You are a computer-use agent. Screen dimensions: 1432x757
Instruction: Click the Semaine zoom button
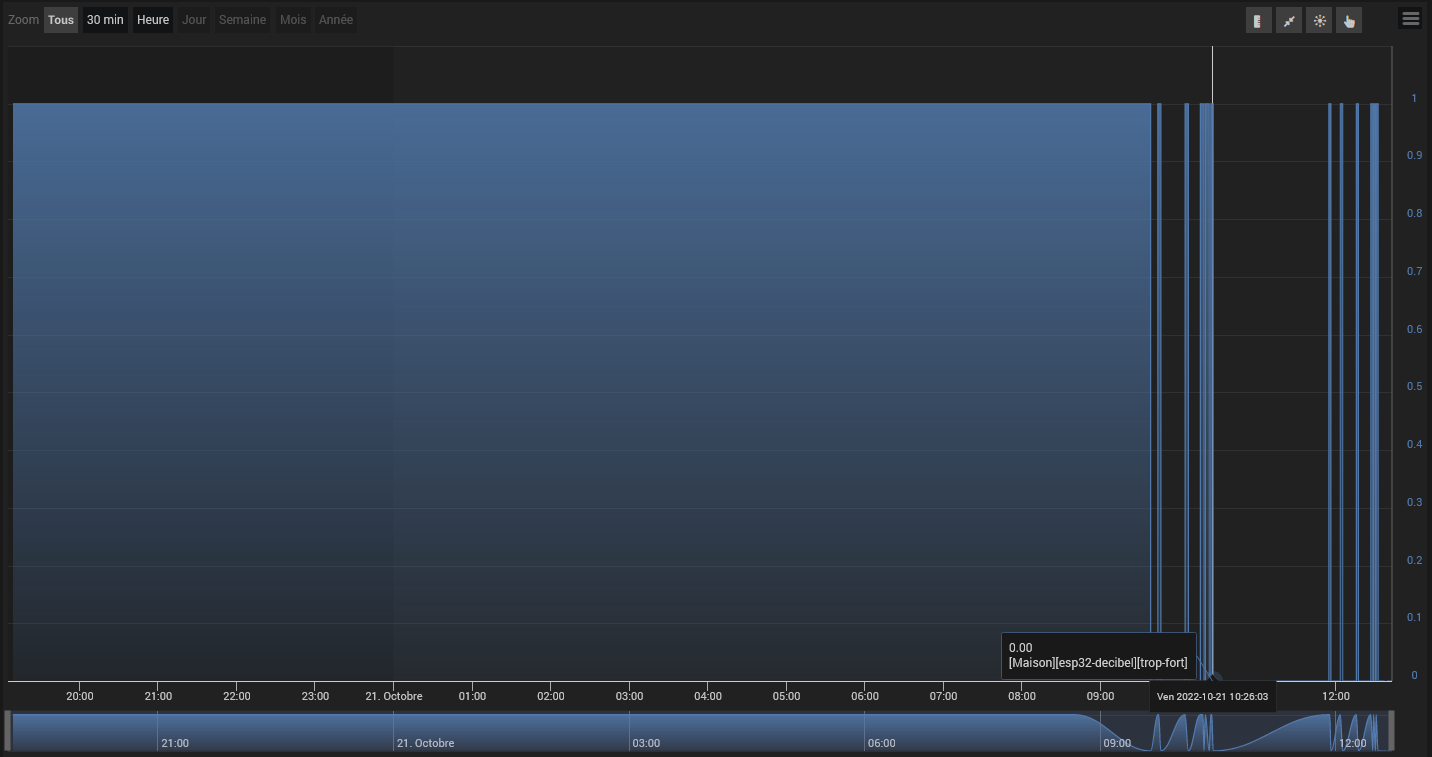click(x=242, y=20)
